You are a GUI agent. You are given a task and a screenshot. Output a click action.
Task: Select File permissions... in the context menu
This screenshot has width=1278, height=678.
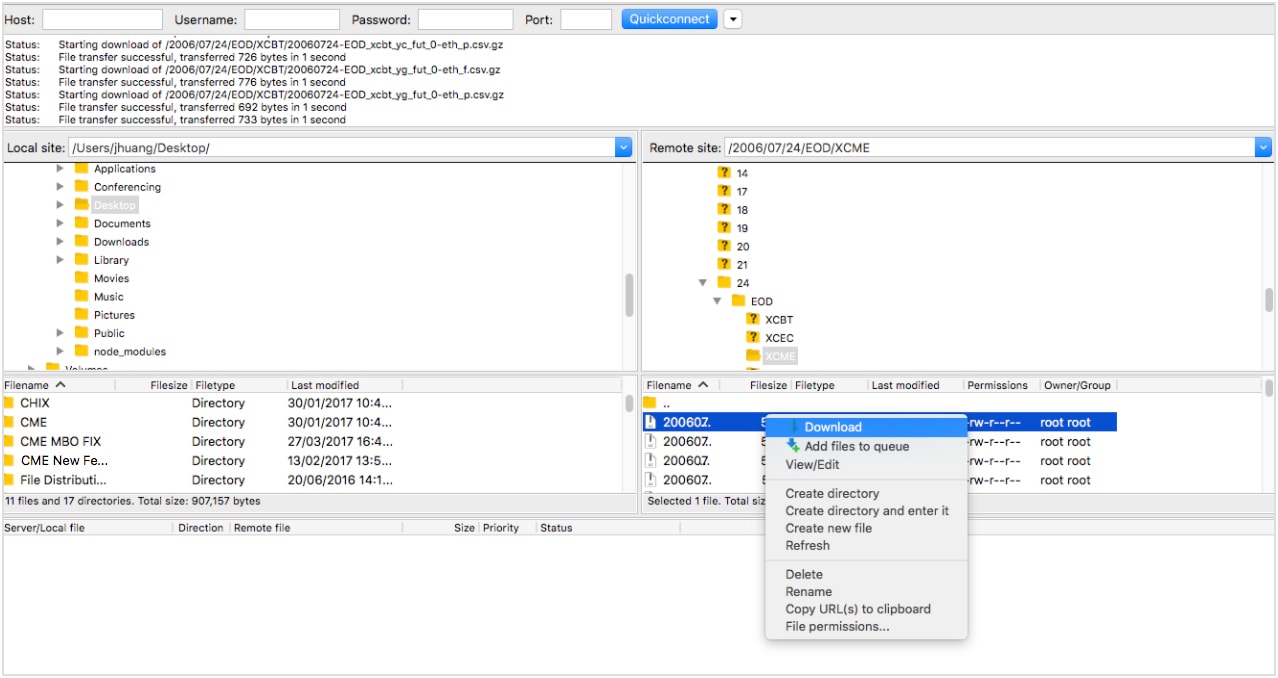pyautogui.click(x=837, y=626)
